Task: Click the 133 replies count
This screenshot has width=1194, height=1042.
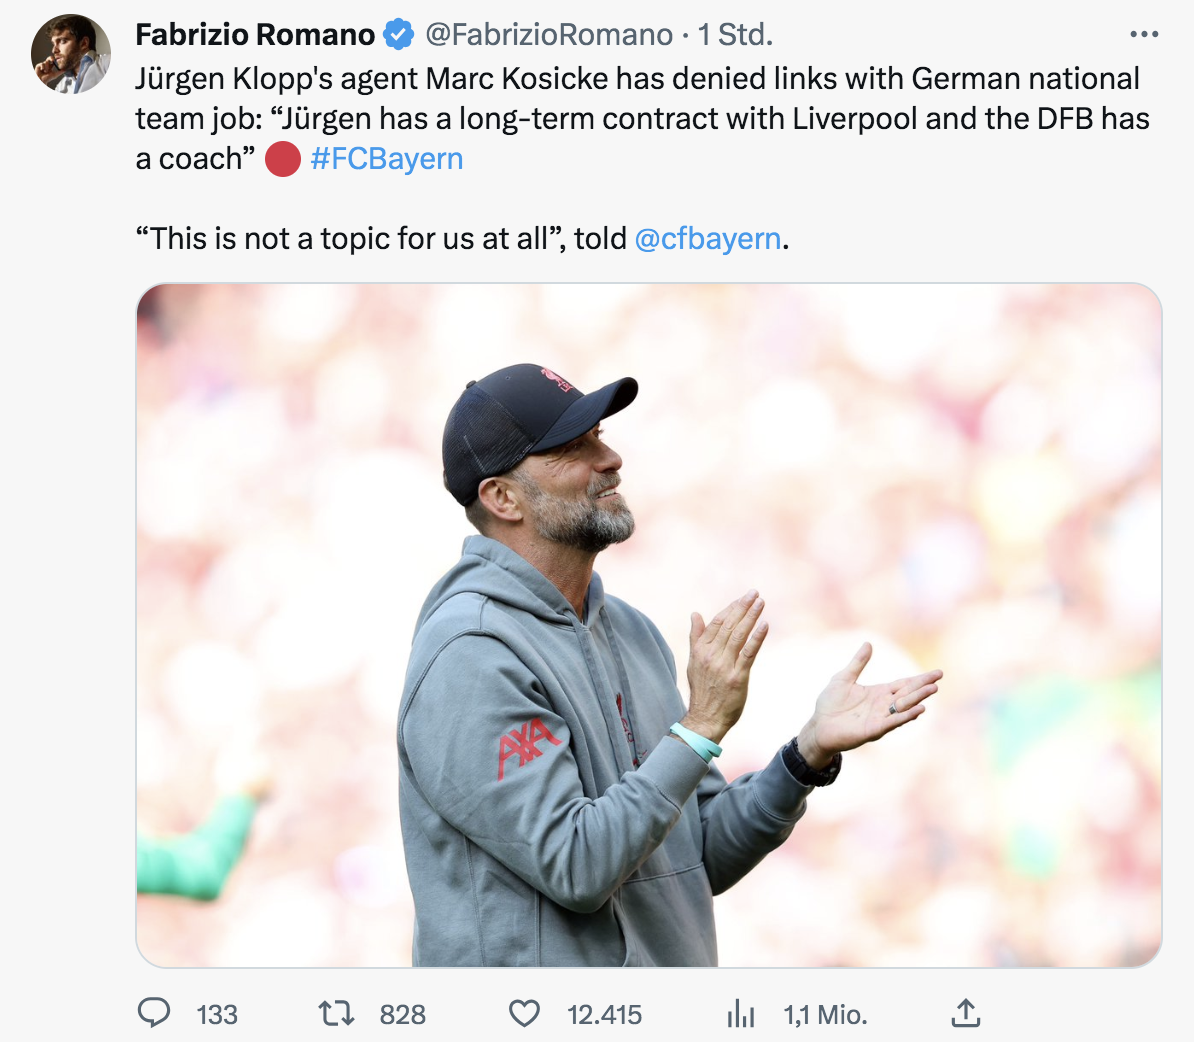Action: tap(217, 1015)
